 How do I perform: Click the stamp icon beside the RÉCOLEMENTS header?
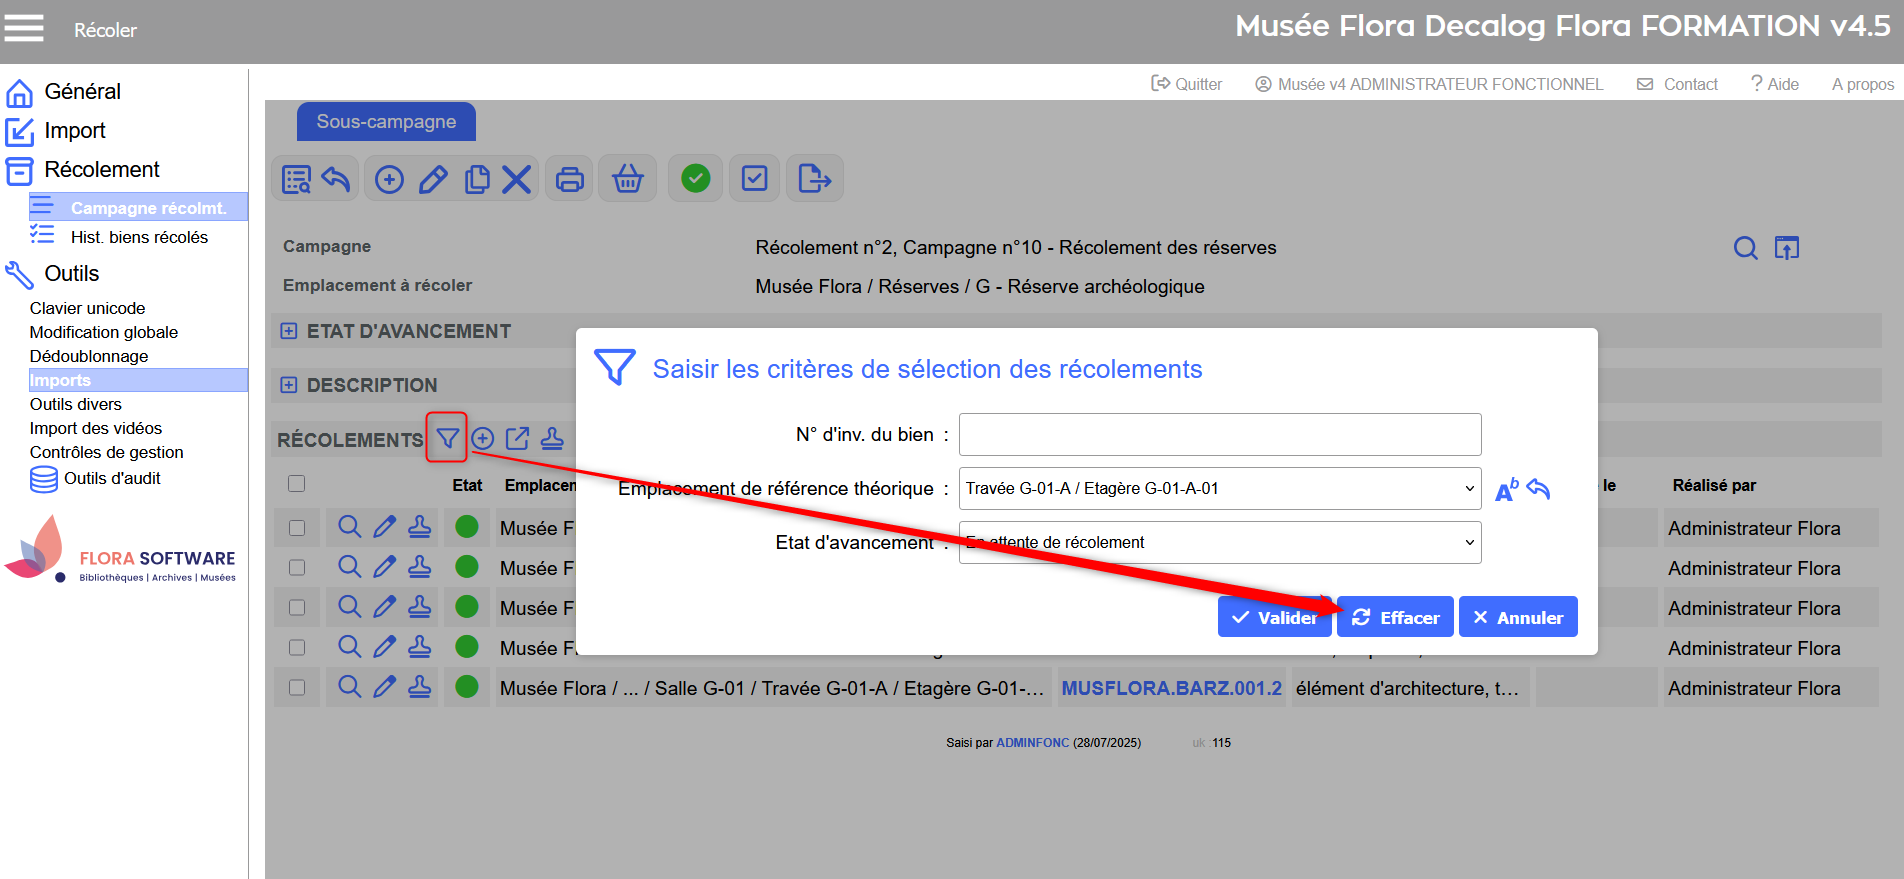pos(552,438)
